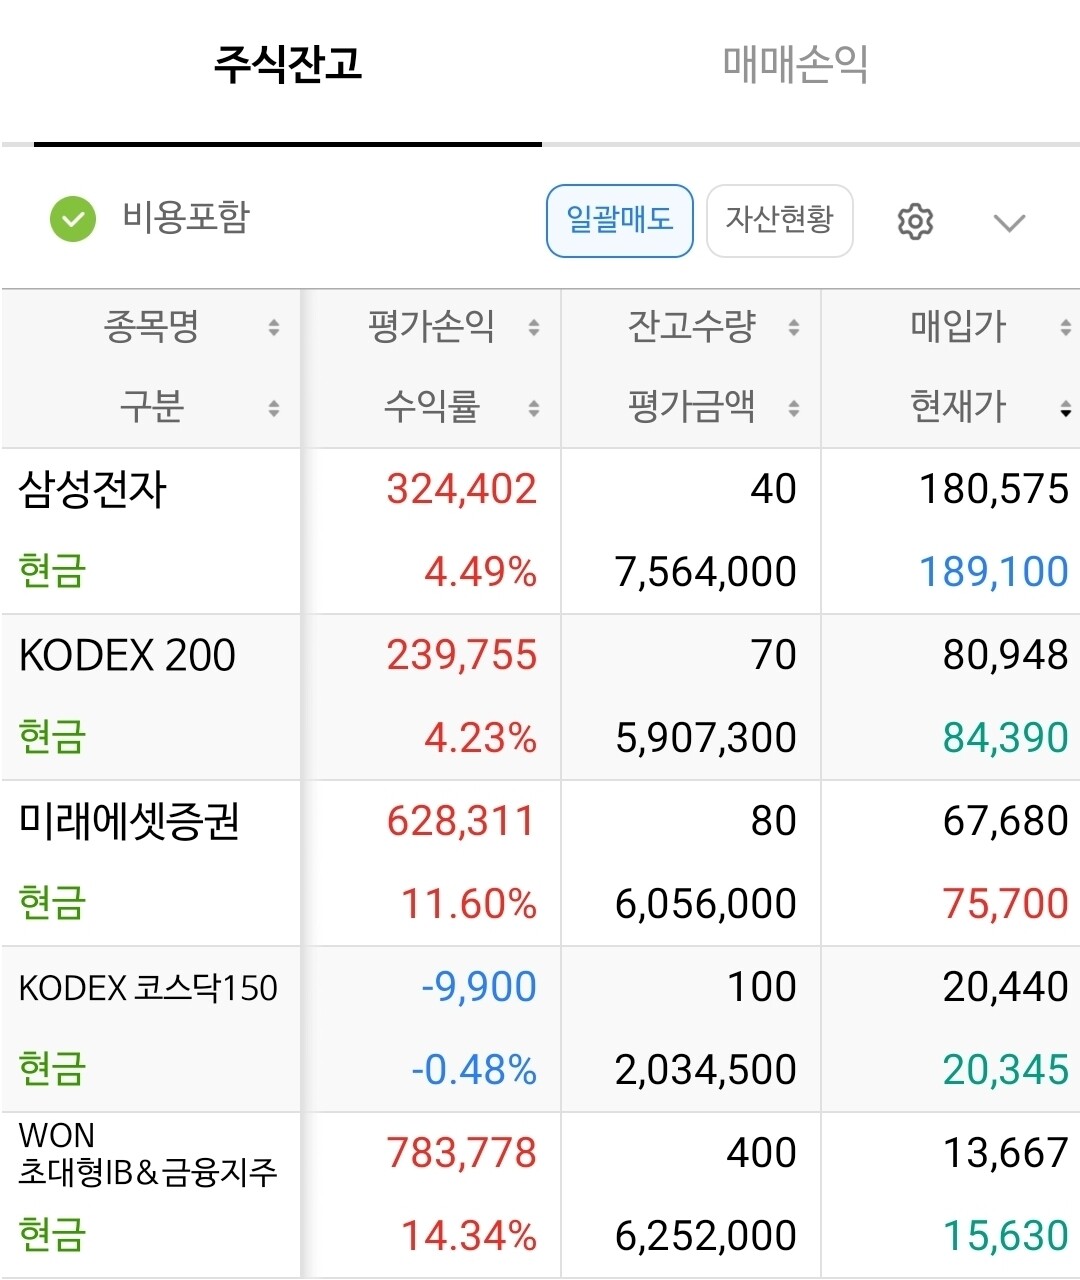Expand the chevron beside the gear

(x=1010, y=222)
